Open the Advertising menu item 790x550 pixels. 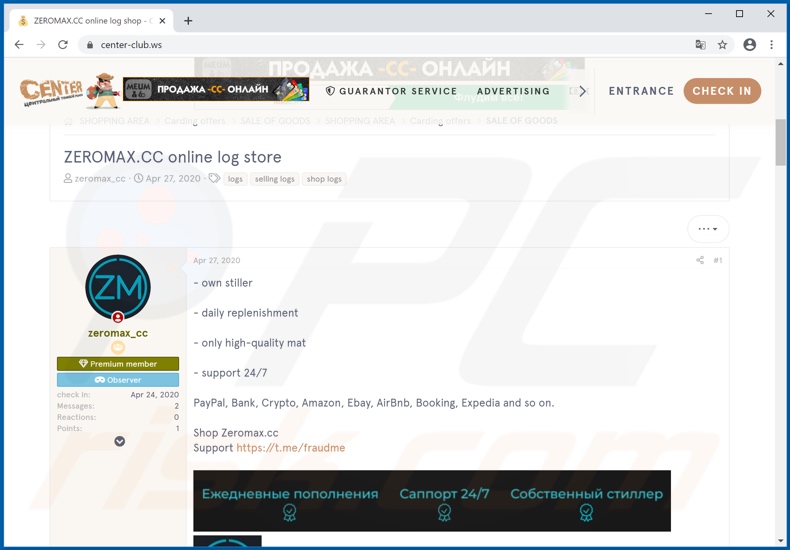[513, 91]
